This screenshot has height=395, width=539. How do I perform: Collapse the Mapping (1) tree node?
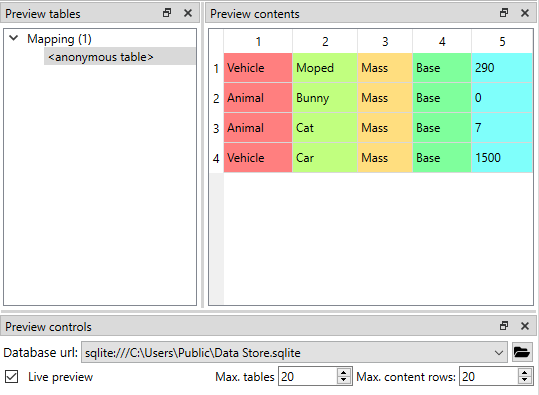tap(14, 38)
